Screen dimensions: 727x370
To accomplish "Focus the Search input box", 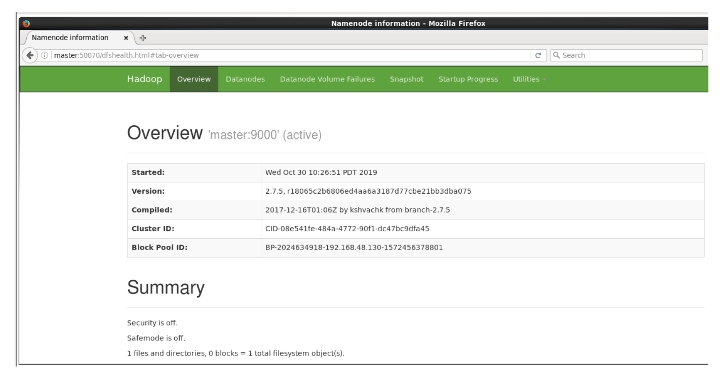I will point(626,55).
